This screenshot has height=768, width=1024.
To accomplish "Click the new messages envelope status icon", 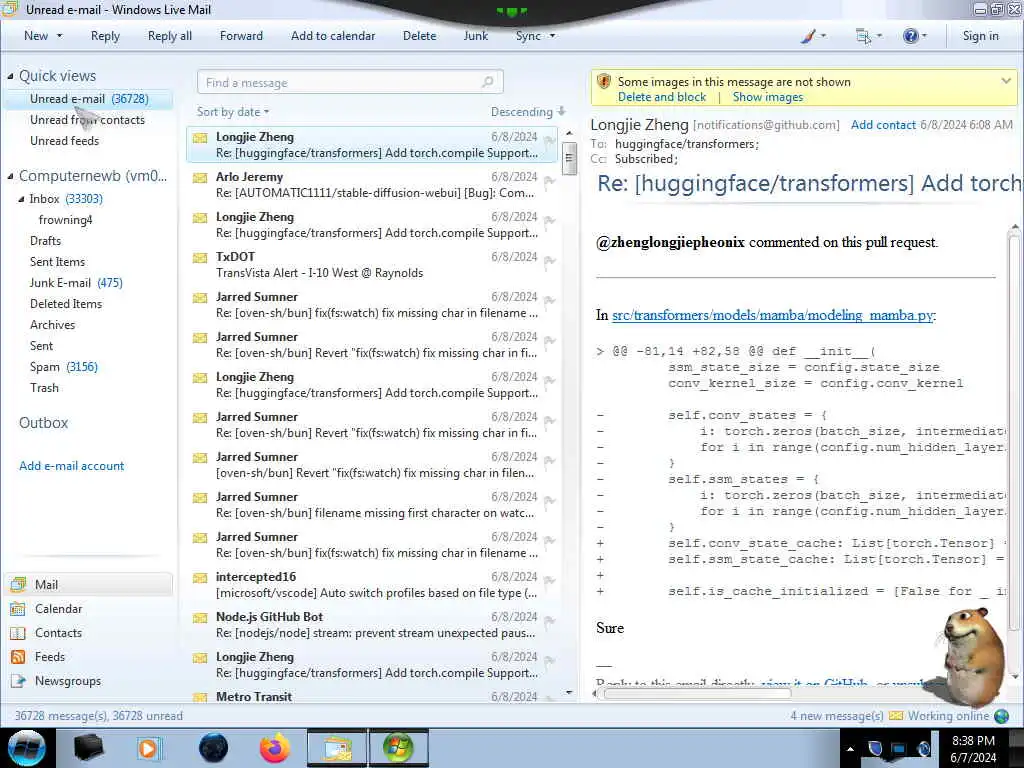I will (x=896, y=716).
